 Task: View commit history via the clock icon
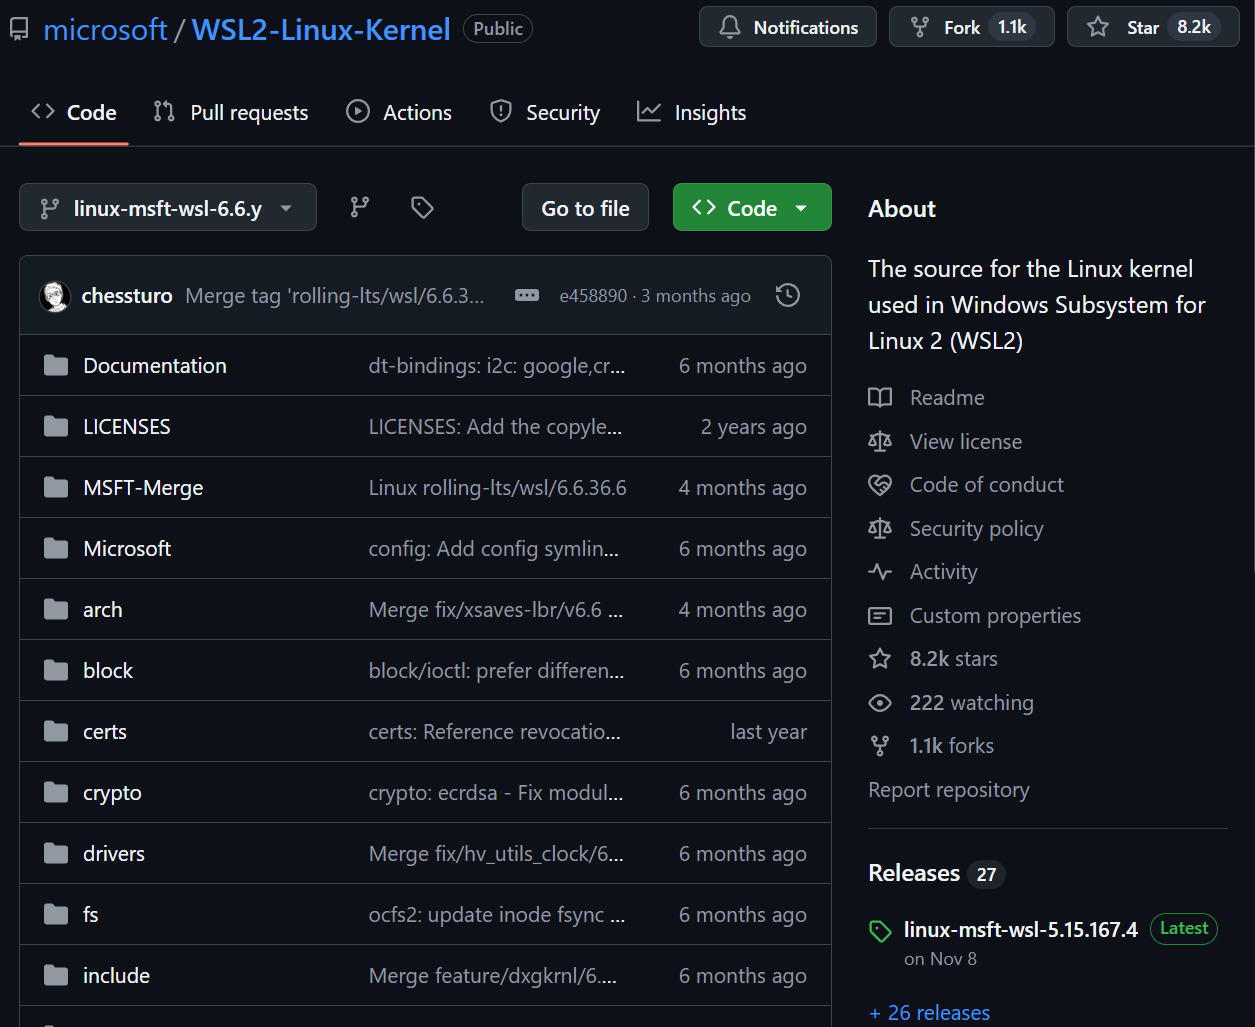(x=788, y=295)
